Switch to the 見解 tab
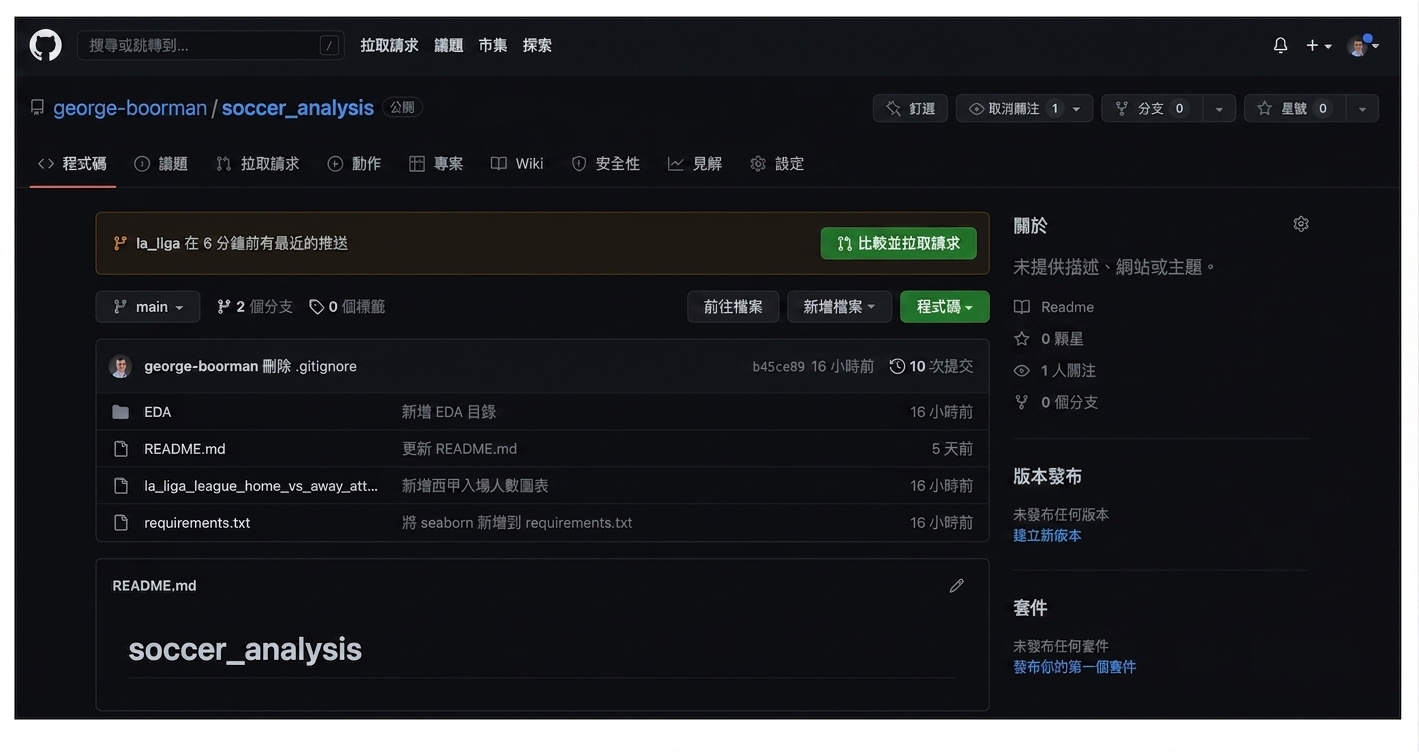This screenshot has height=752, width=1419. (x=695, y=163)
